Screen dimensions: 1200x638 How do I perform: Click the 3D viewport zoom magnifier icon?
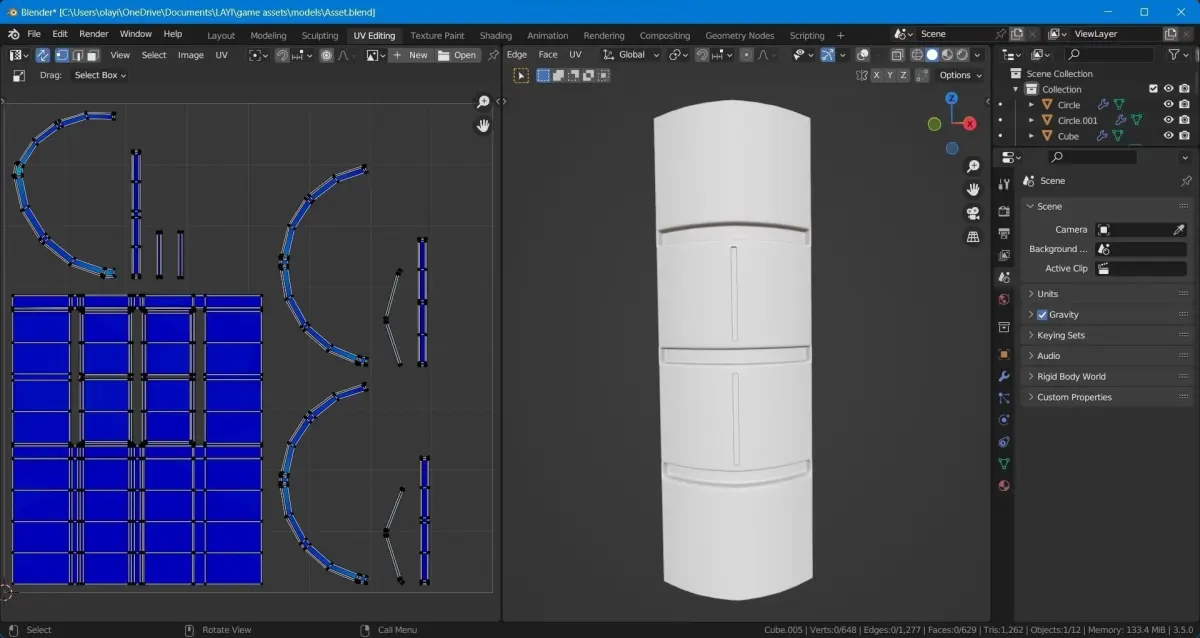[x=973, y=166]
